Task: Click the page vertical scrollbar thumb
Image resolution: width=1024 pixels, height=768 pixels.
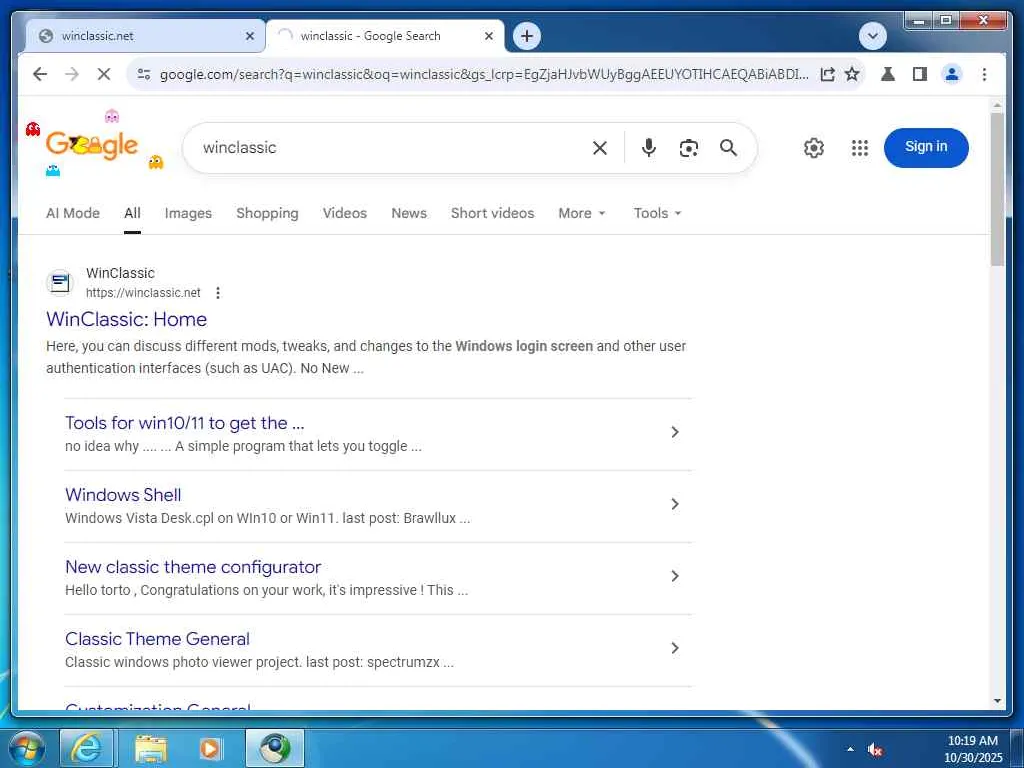Action: [997, 189]
